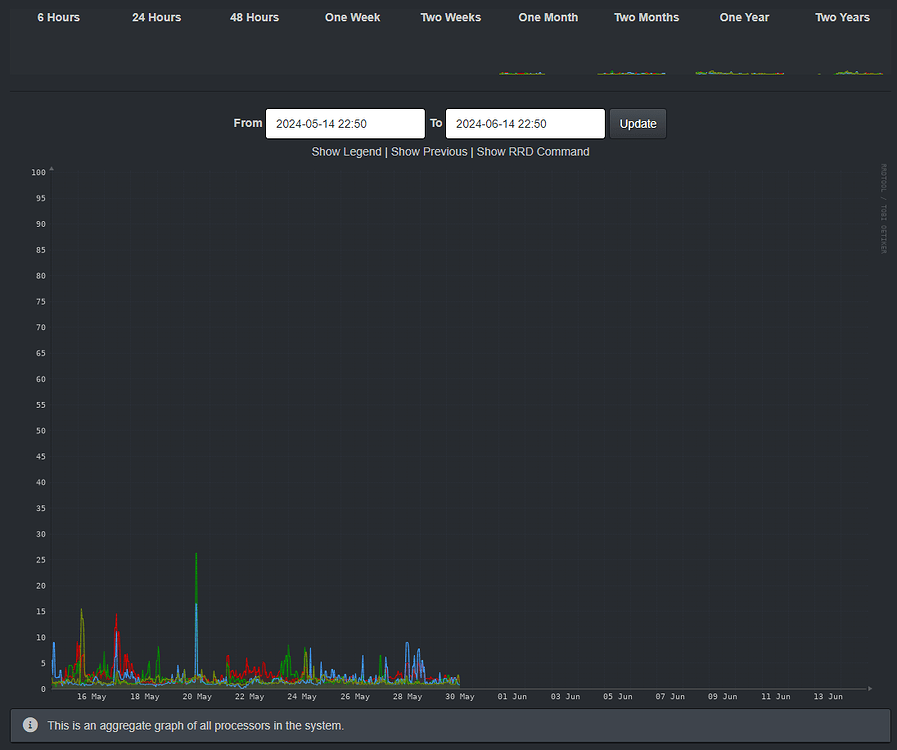This screenshot has width=897, height=750.
Task: Select the Two Weeks time range
Action: [450, 17]
